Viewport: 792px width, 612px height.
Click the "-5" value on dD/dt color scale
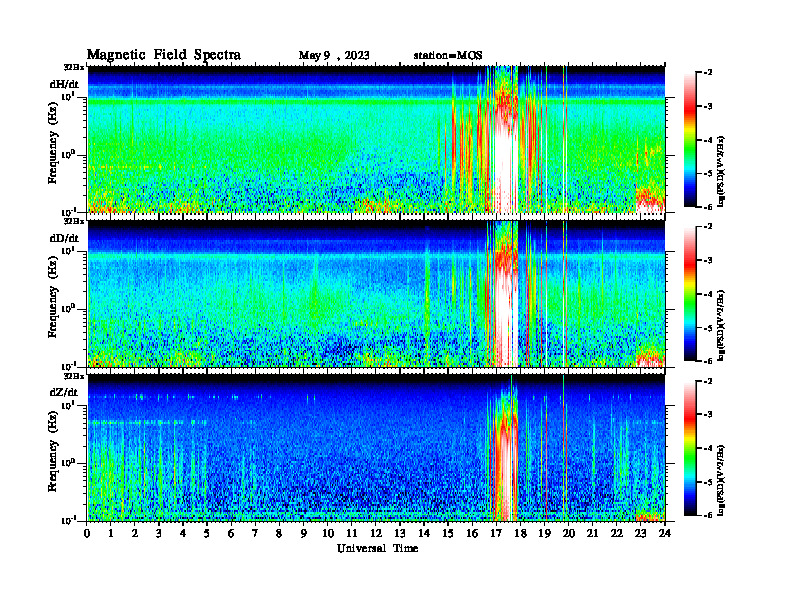(x=708, y=328)
